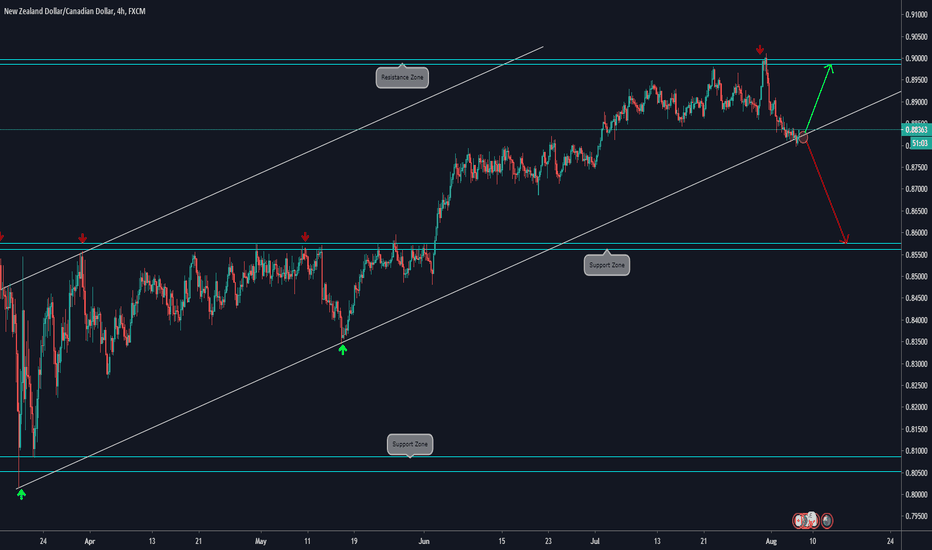Click the New Zealand Dollar/Canadian Dollar chart title
Viewport: 932px width, 550px height.
pos(74,11)
